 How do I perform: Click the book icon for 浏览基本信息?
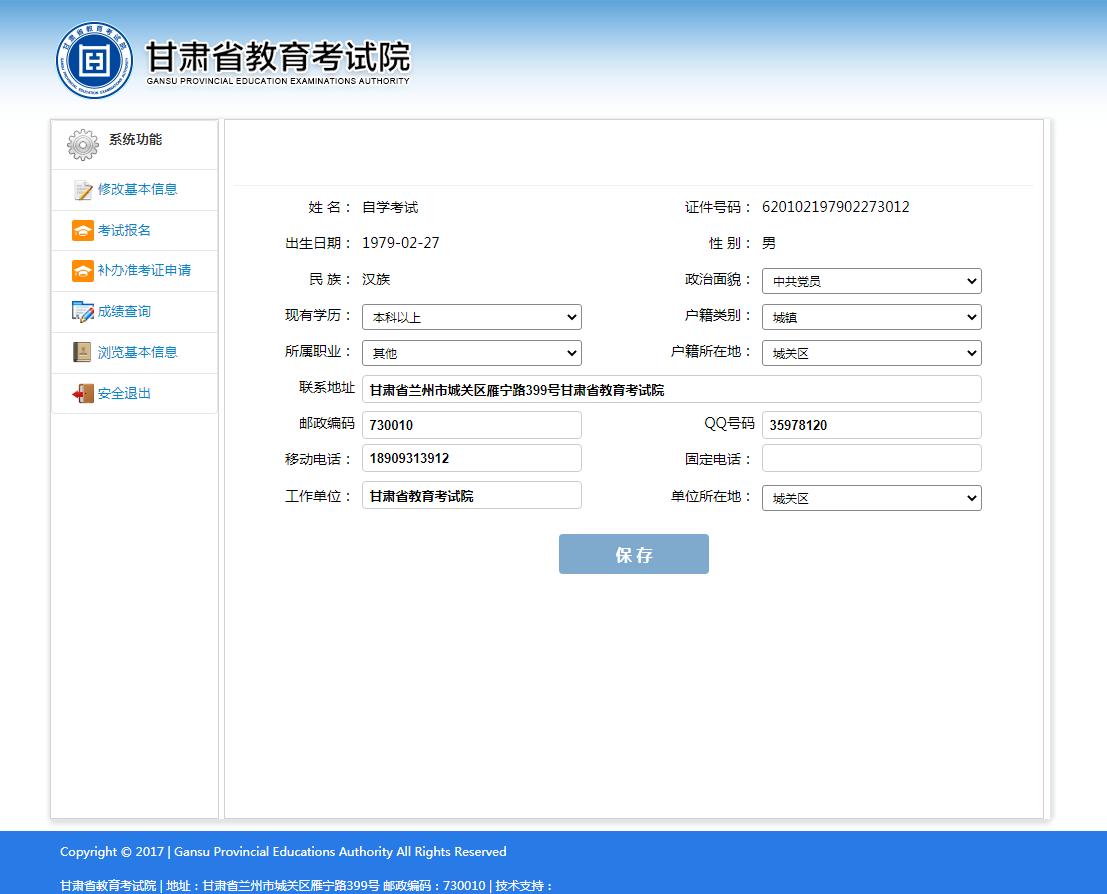pyautogui.click(x=83, y=353)
